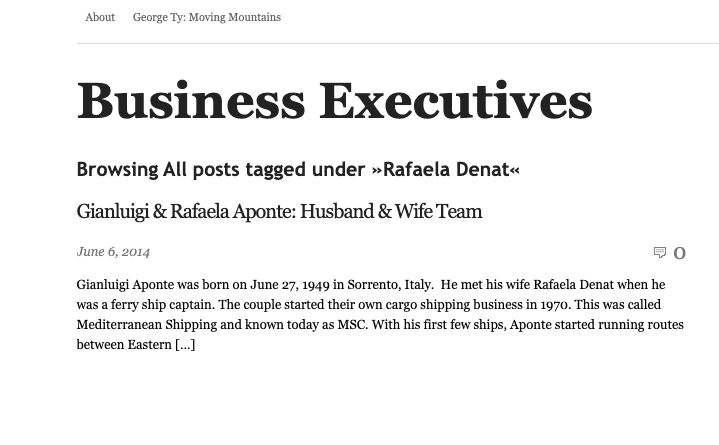Click the Business Executives site title
The width and height of the screenshot is (719, 445).
(x=335, y=101)
